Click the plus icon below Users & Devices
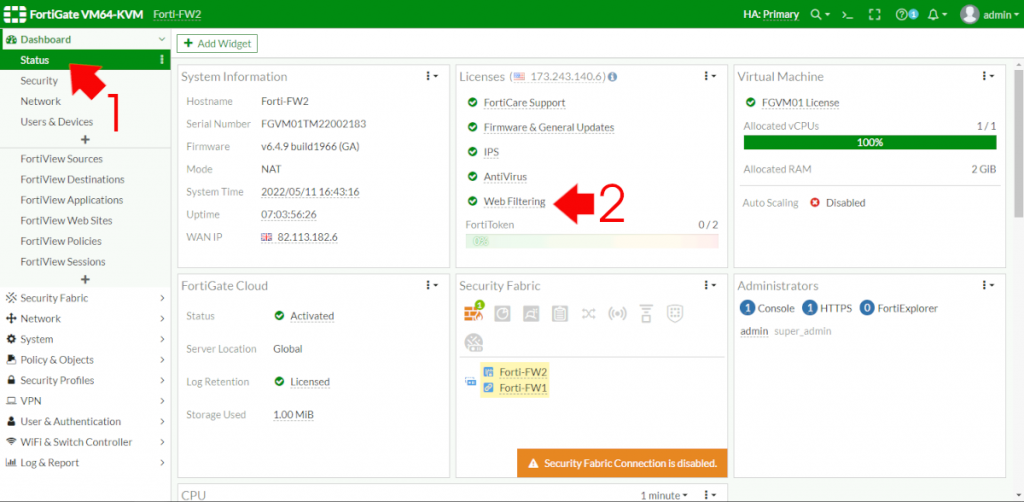This screenshot has height=502, width=1024. [85, 140]
